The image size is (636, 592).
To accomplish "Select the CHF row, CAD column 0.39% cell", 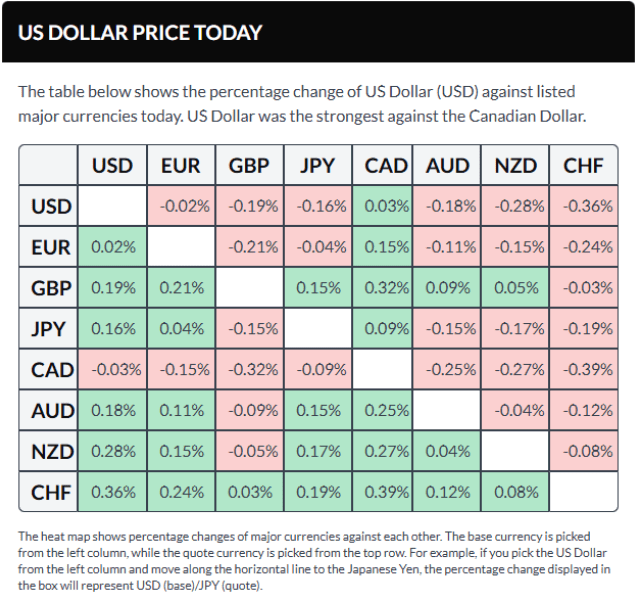I will coord(386,492).
